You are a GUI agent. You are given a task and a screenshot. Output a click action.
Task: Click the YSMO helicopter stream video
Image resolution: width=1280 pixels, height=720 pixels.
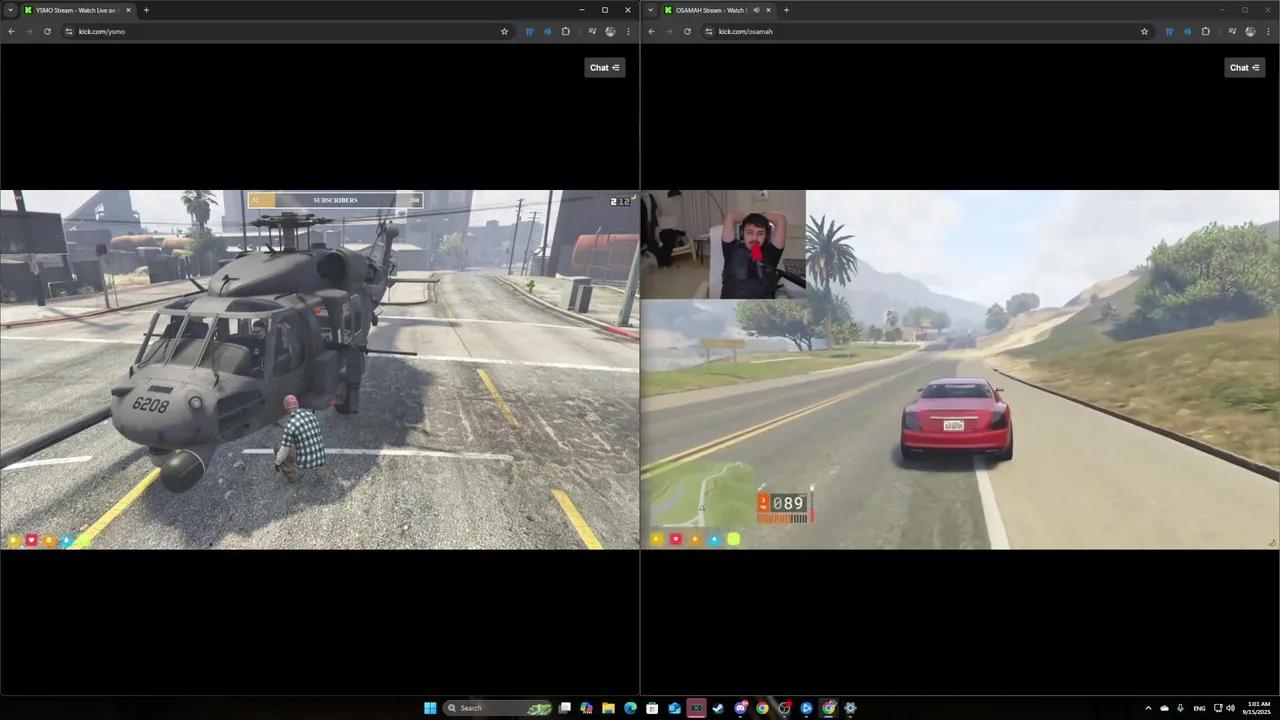320,369
